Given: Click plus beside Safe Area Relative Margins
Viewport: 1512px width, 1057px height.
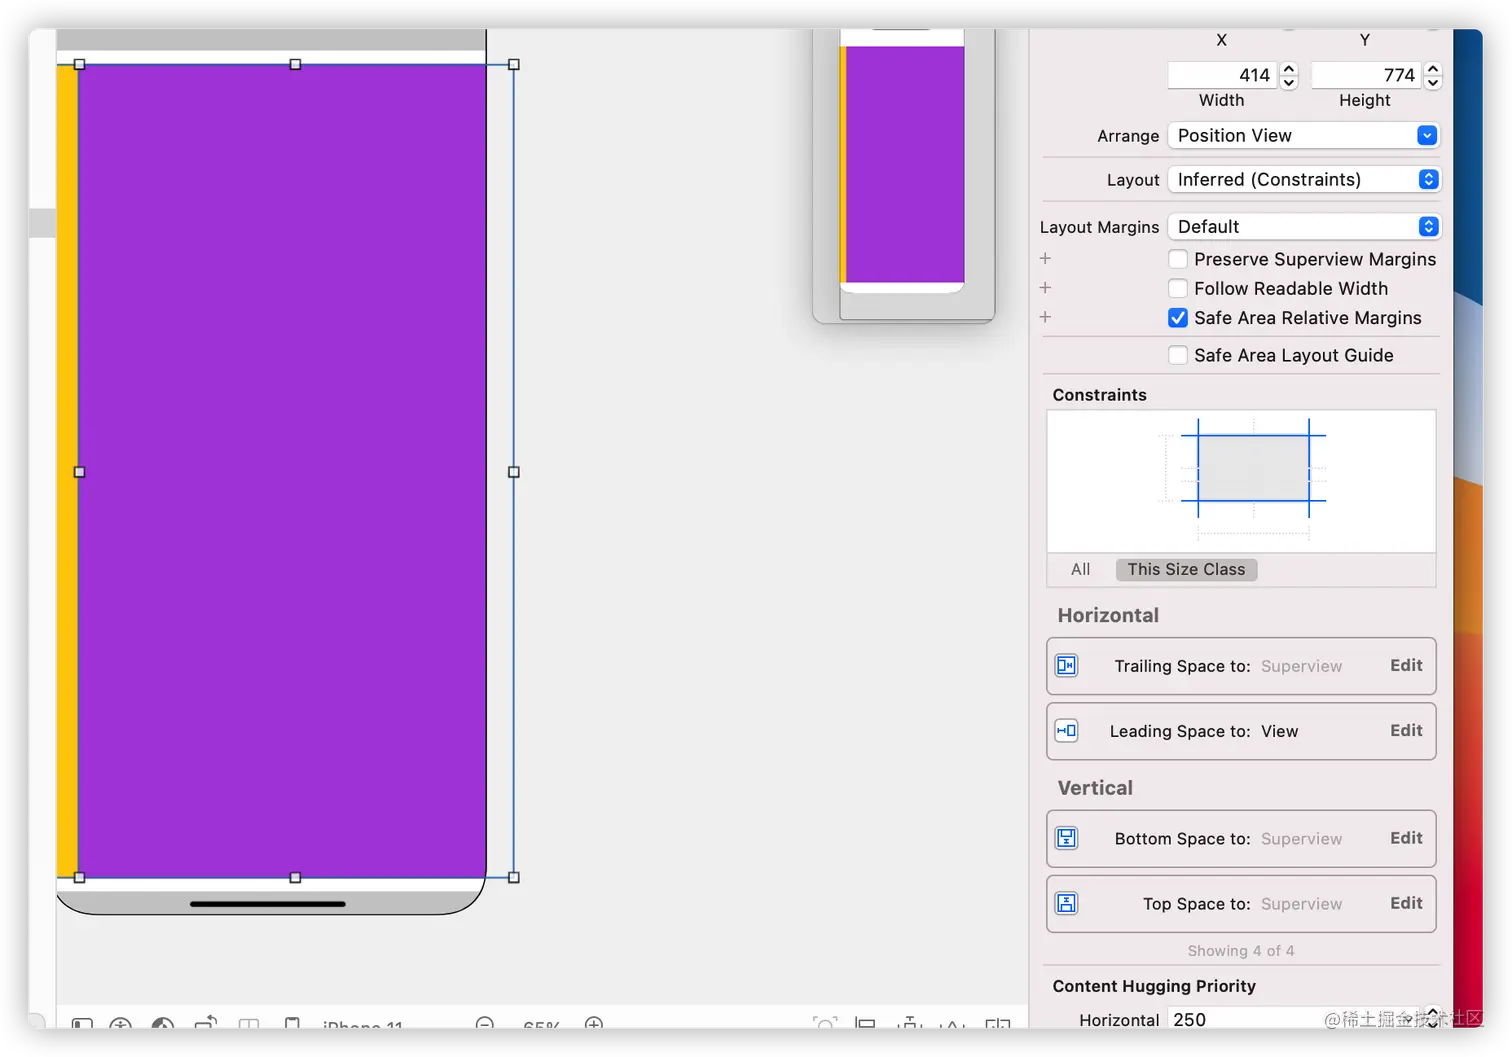Looking at the screenshot, I should pos(1045,317).
